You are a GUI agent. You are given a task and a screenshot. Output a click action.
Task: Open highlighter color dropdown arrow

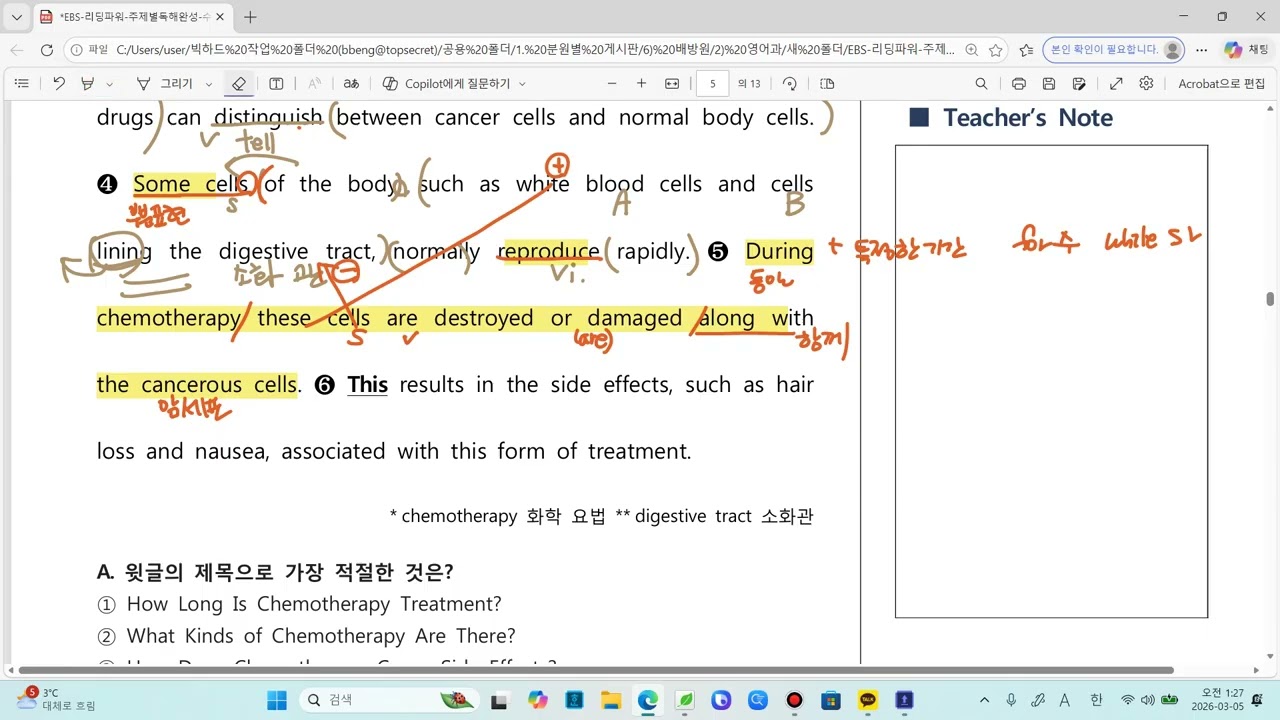point(110,84)
